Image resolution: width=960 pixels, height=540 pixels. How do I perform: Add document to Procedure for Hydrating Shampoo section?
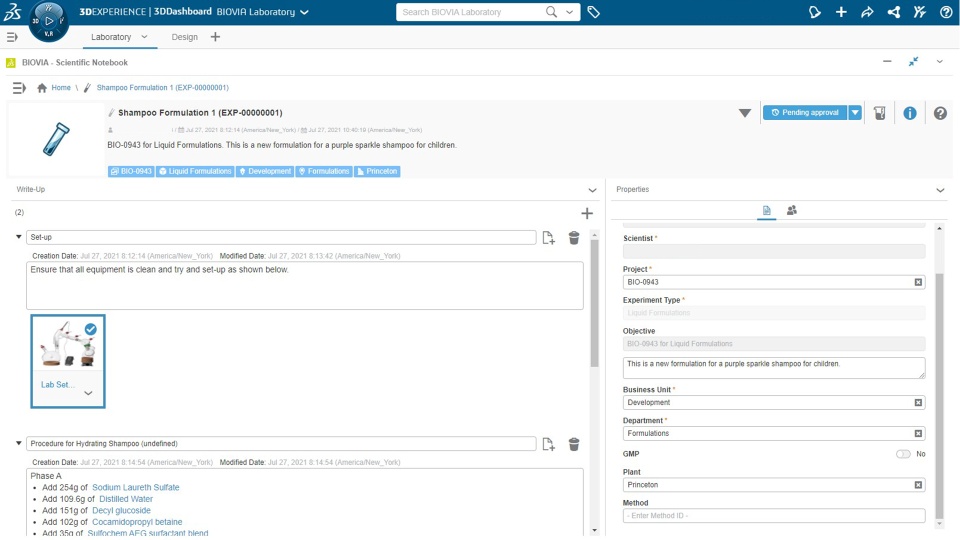(x=549, y=444)
